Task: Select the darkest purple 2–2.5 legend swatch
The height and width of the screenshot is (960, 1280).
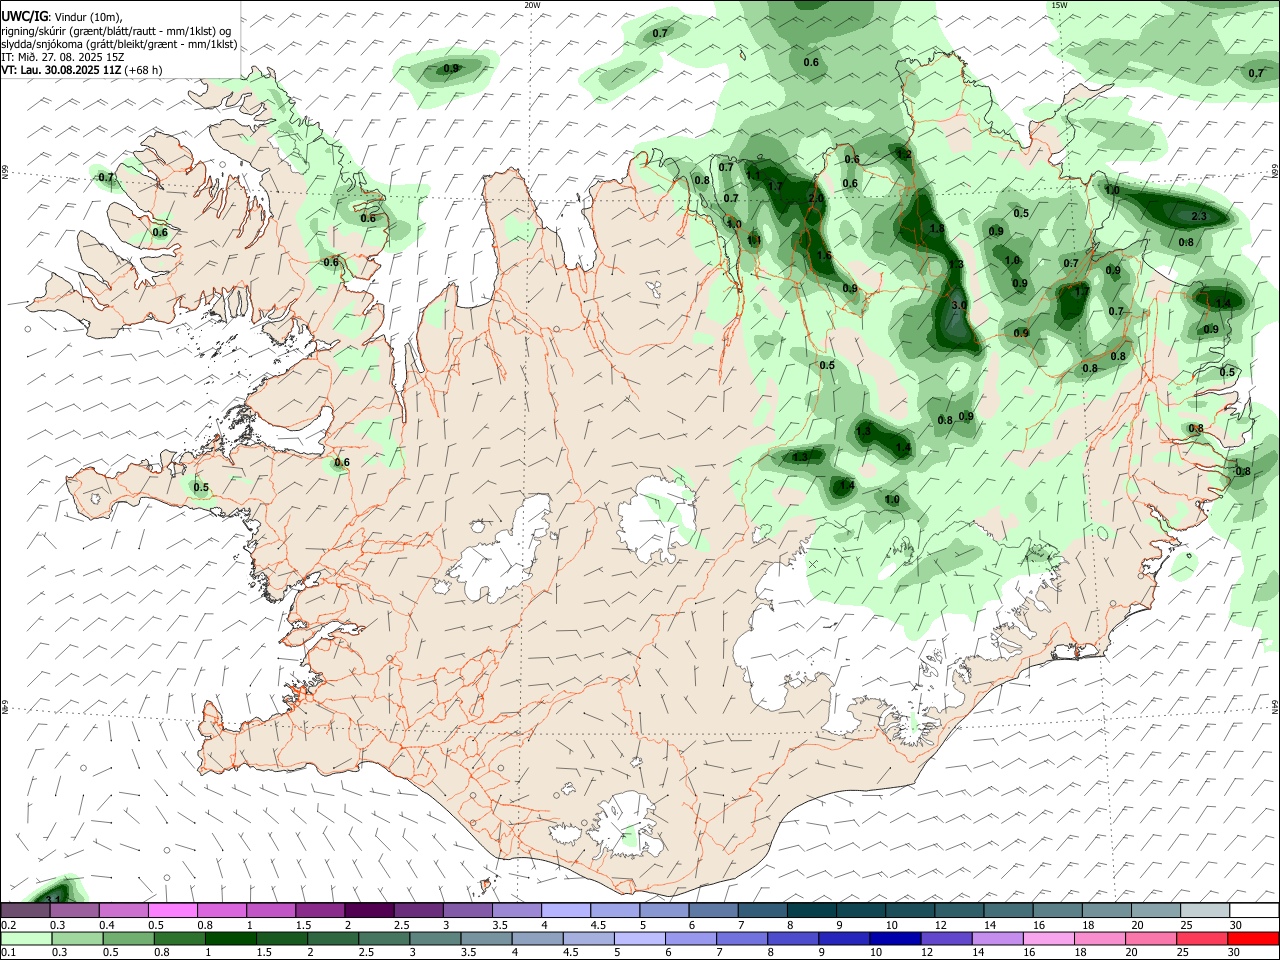Action: pos(369,910)
